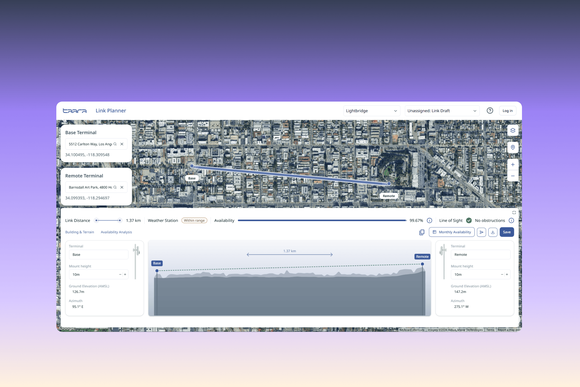Click the Base map marker label
Image resolution: width=580 pixels, height=387 pixels.
[192, 178]
